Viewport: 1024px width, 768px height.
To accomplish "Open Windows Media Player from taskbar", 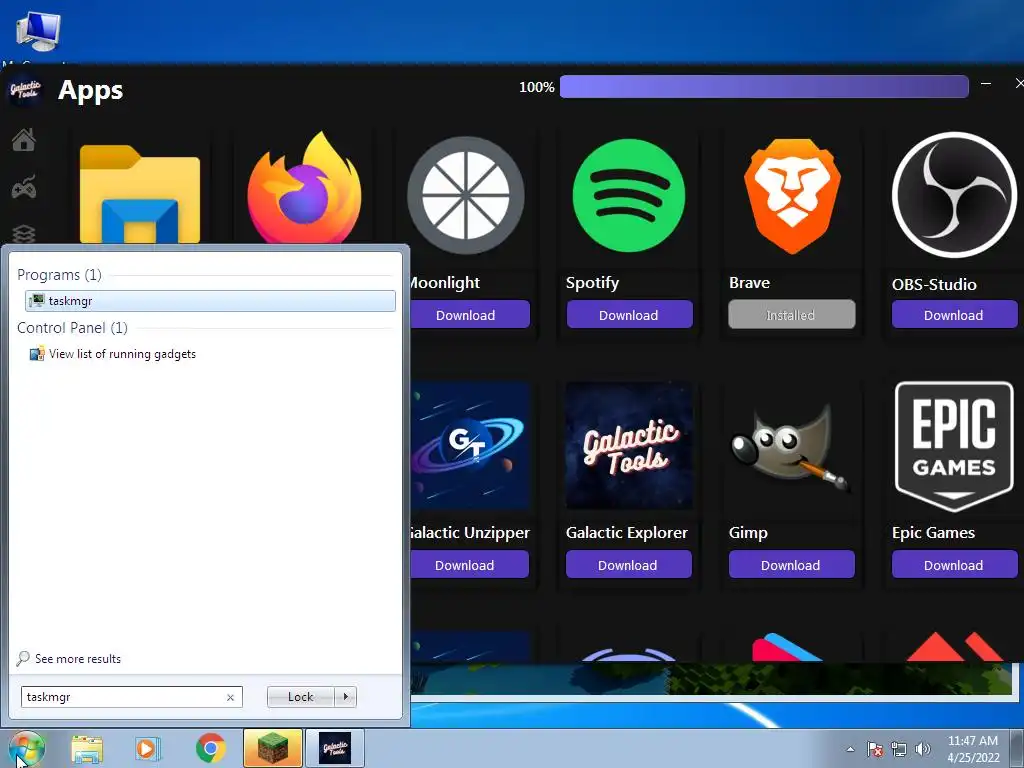I will coord(148,749).
